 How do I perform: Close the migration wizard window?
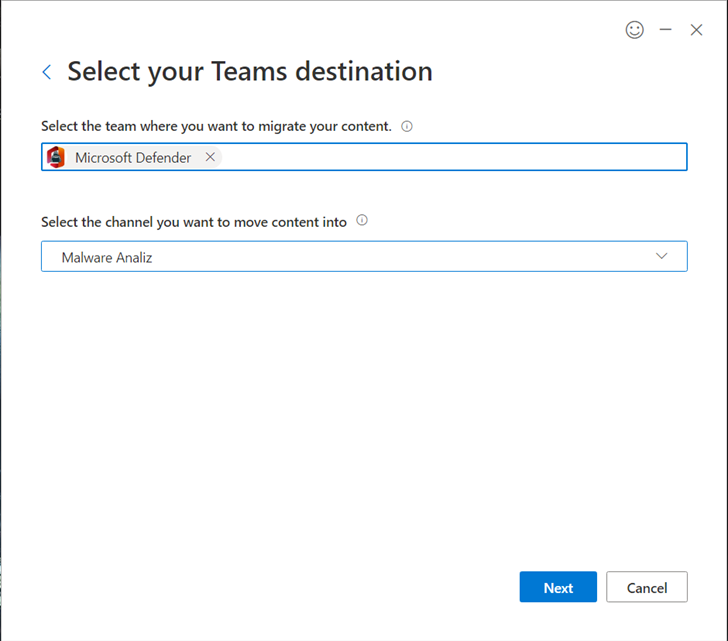[696, 30]
